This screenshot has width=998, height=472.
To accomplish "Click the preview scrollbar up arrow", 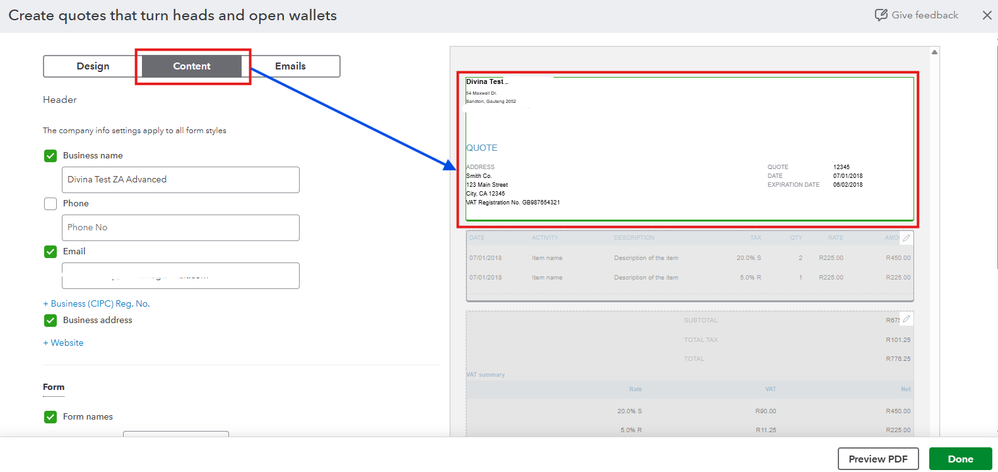I will pyautogui.click(x=934, y=52).
